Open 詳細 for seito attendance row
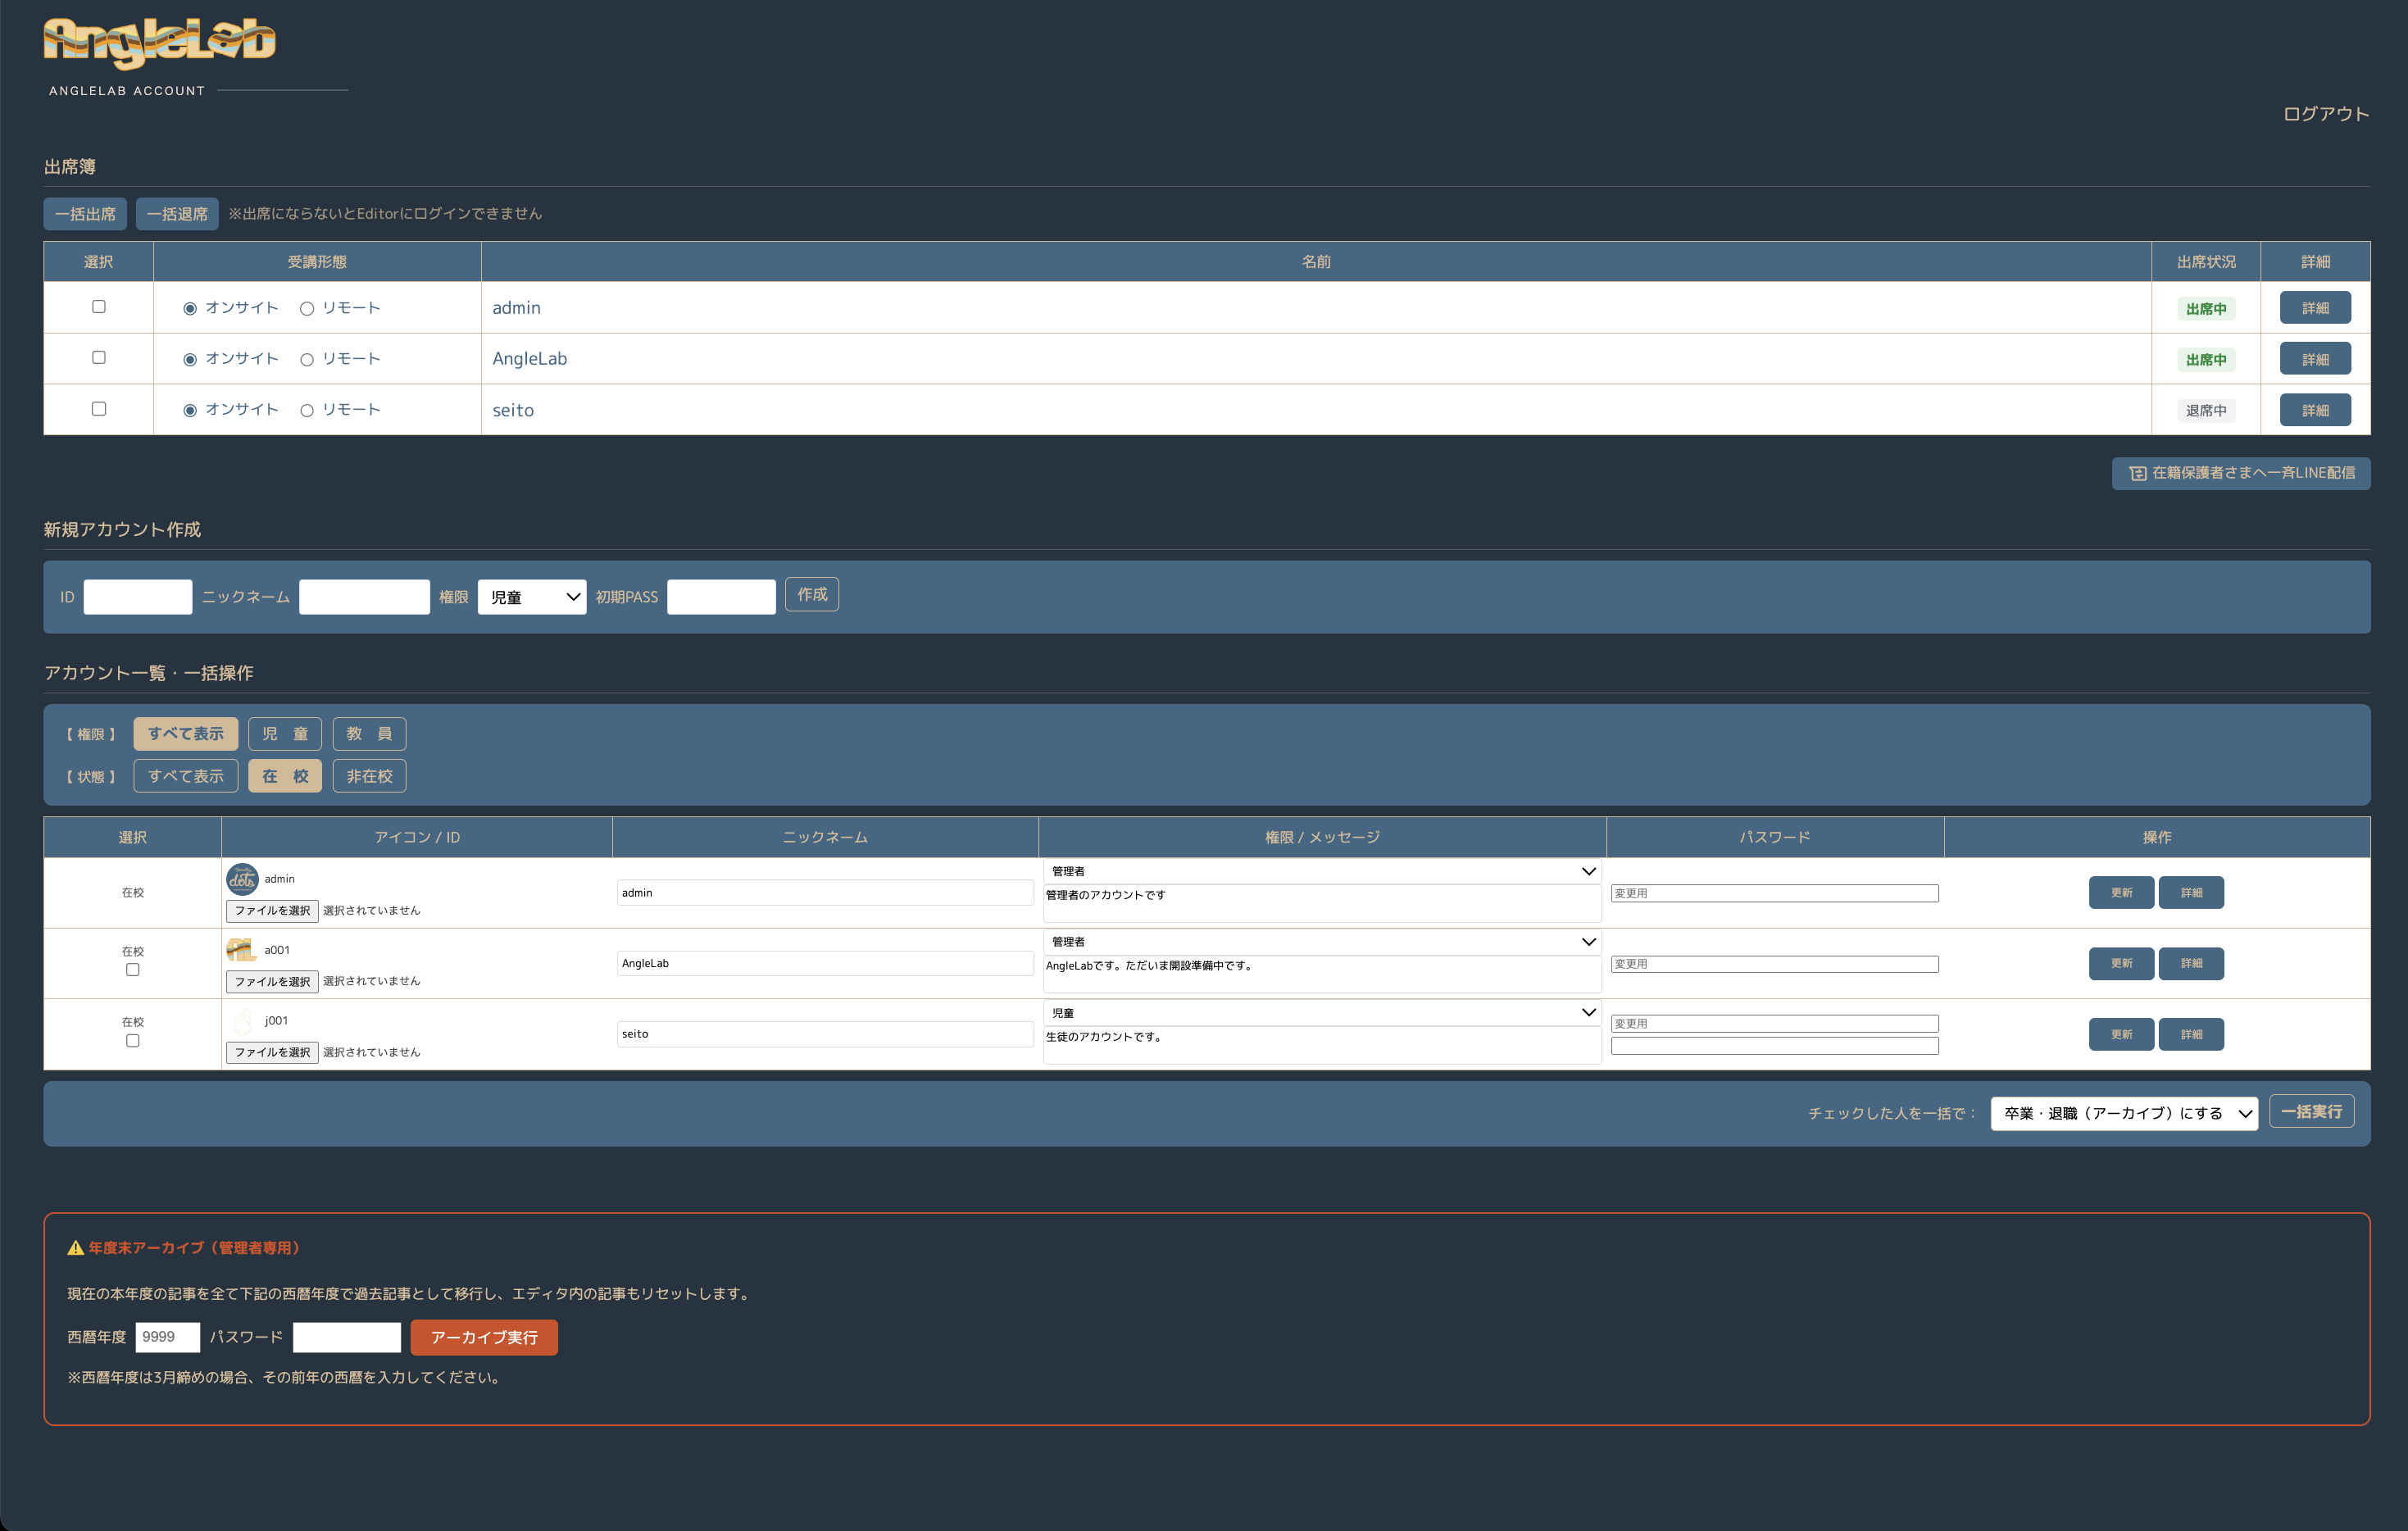Image resolution: width=2408 pixels, height=1531 pixels. 2315,410
